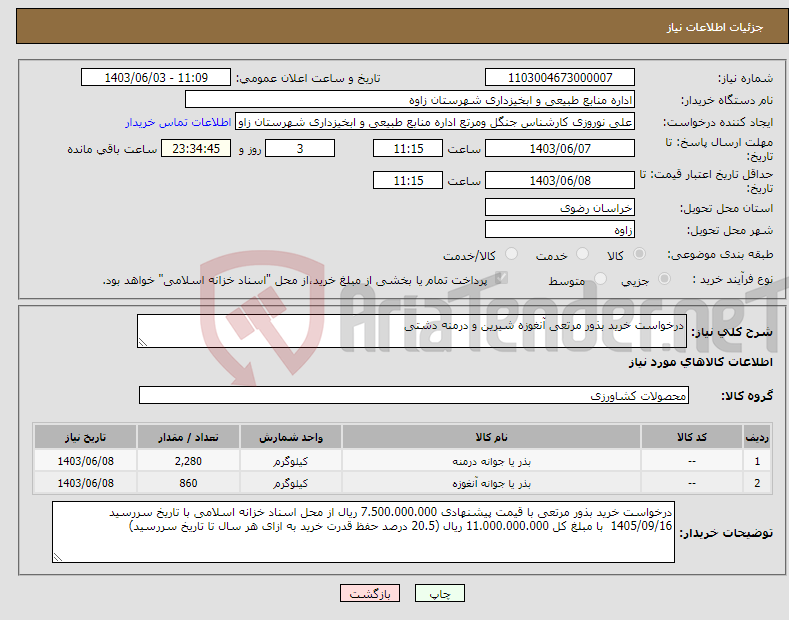789x620 pixels.
Task: Click the گروه کالا field محصولات کشاورزی
Action: point(414,396)
